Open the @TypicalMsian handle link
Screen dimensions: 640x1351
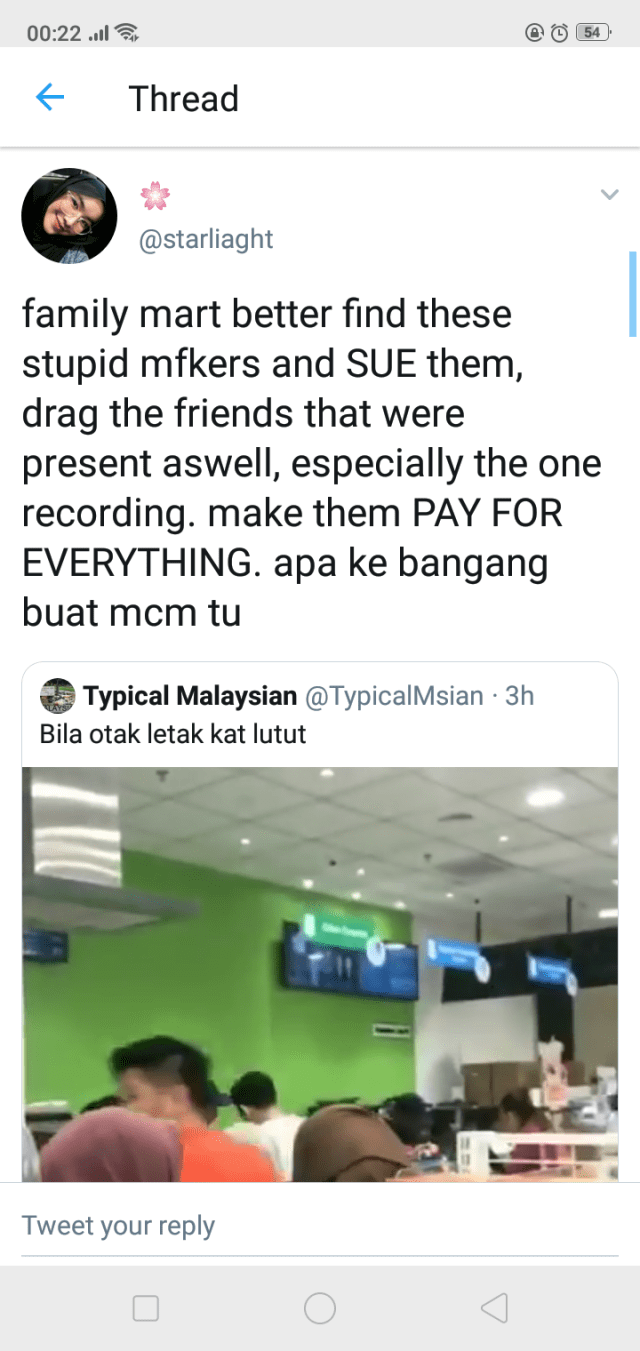[393, 695]
